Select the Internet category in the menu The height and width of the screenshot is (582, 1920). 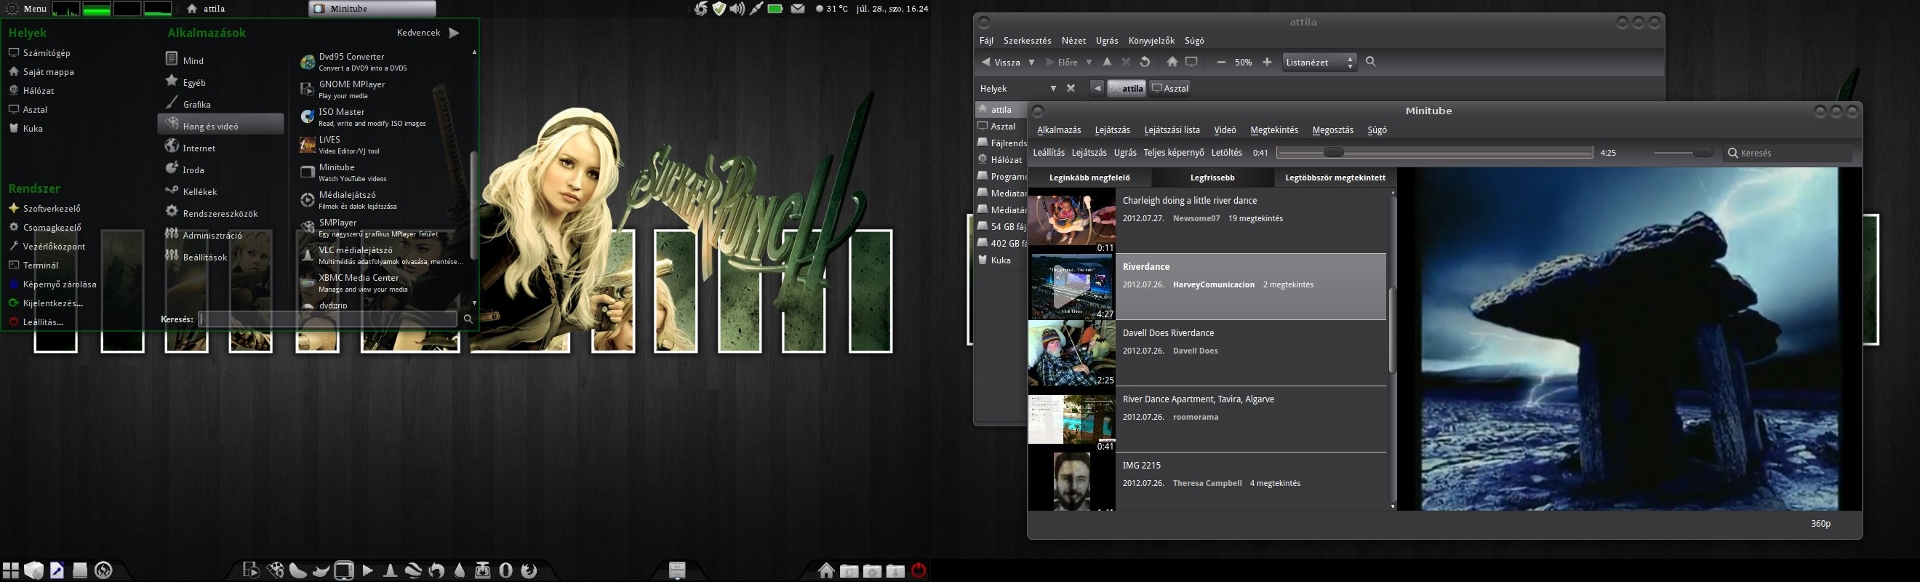[220, 146]
